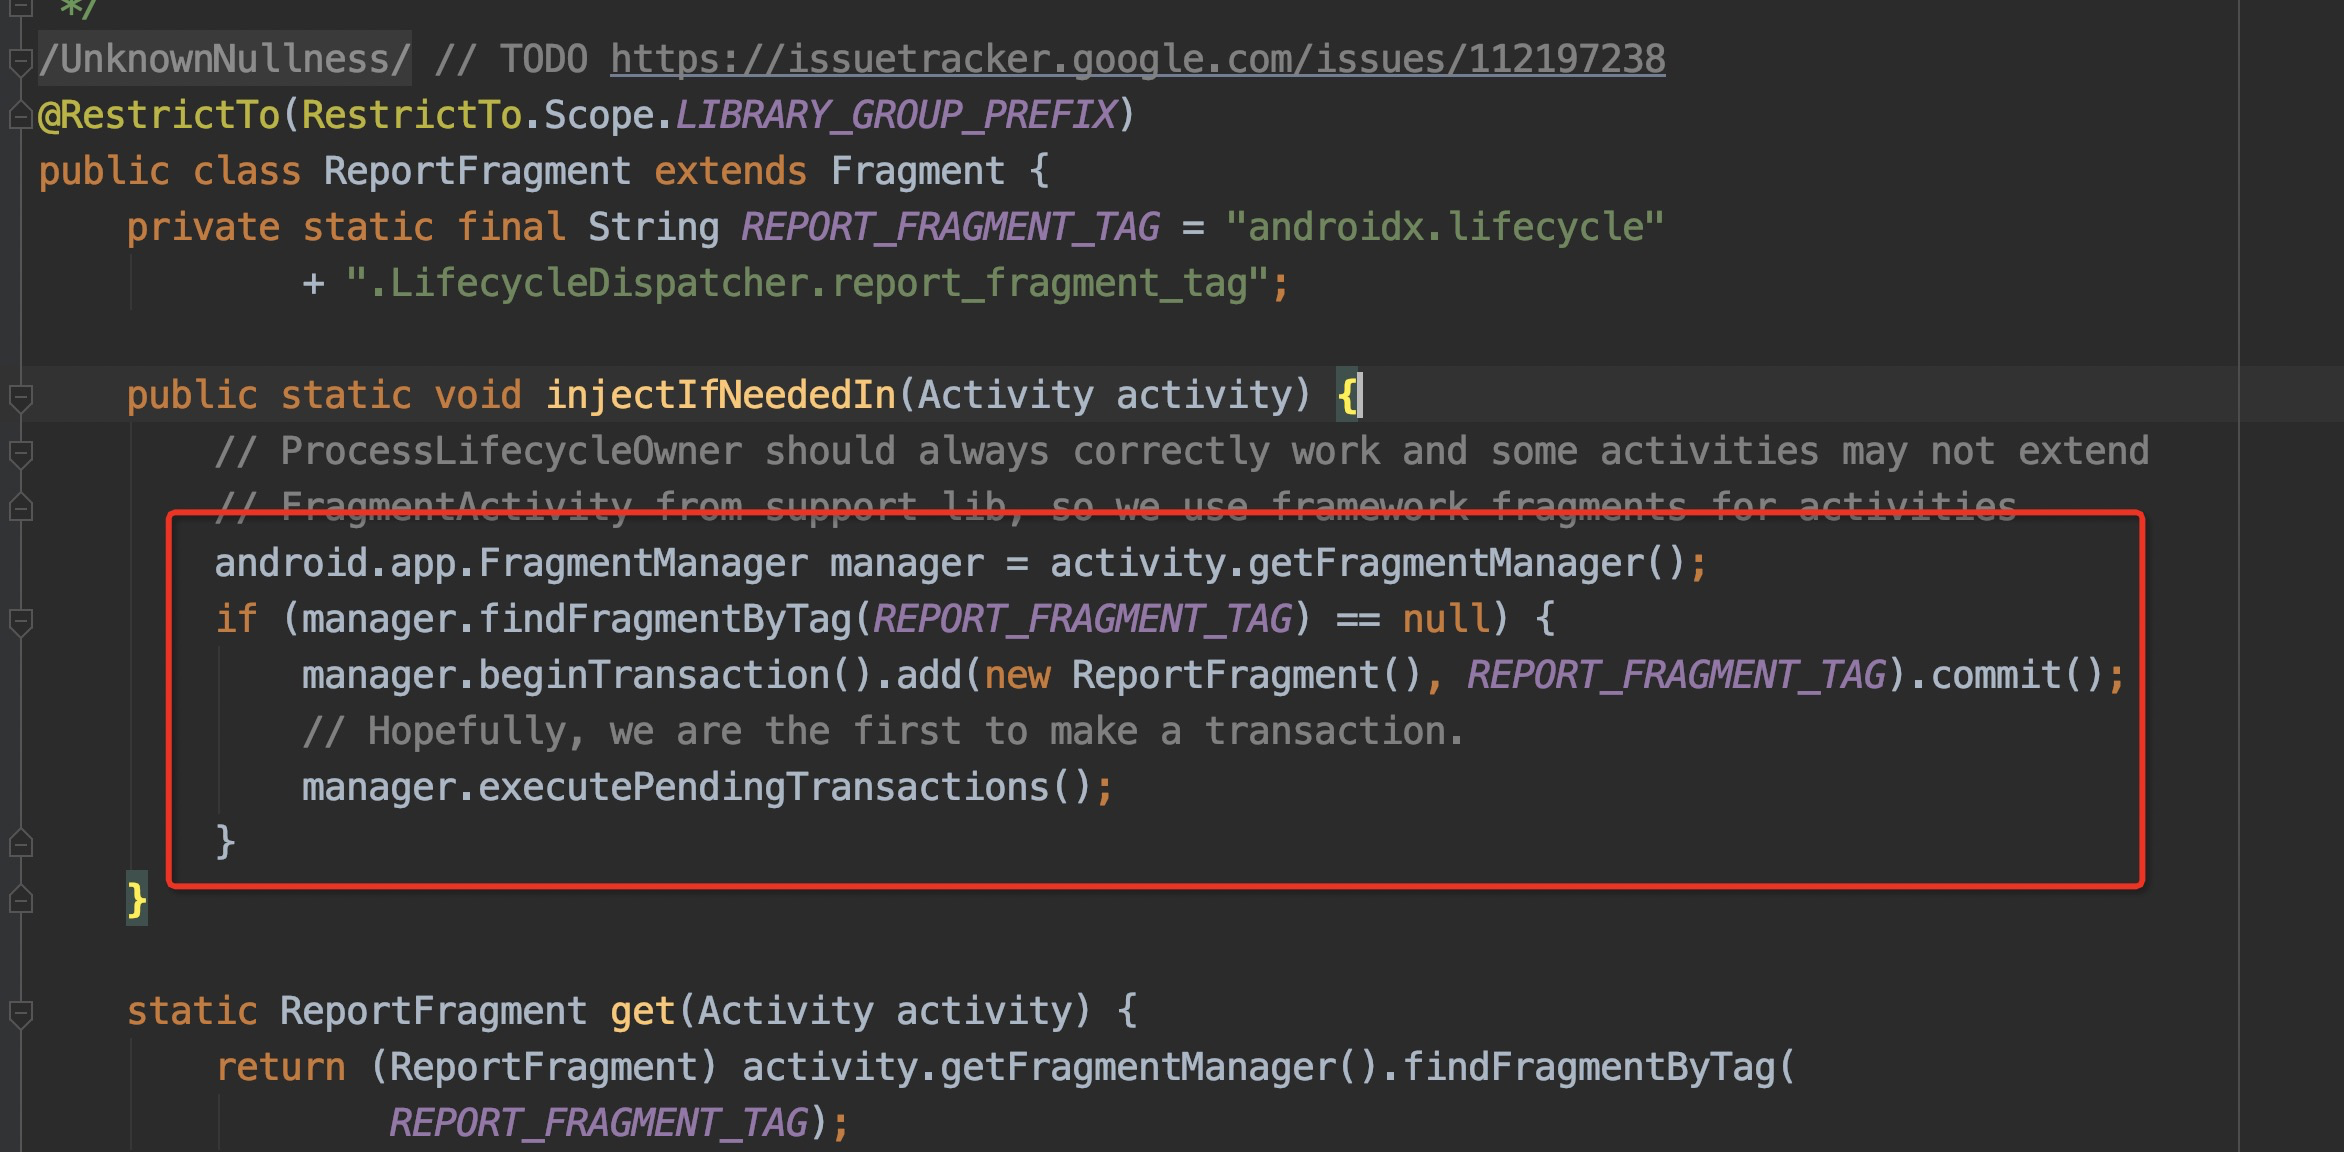The image size is (2344, 1152).
Task: Click the highlighted closing yellow brace of injectIfNeededIn
Action: point(137,900)
